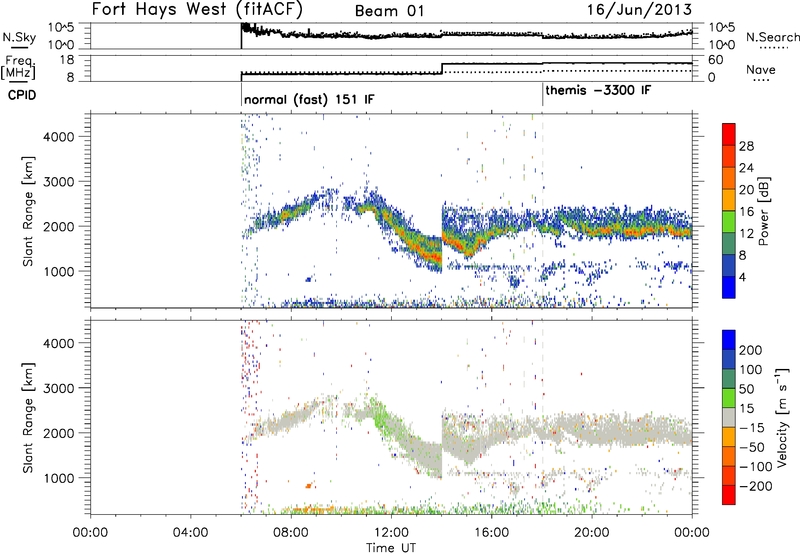Screen dimensions: 800x554
Task: Click the "12:00" time tick label
Action: coord(391,533)
